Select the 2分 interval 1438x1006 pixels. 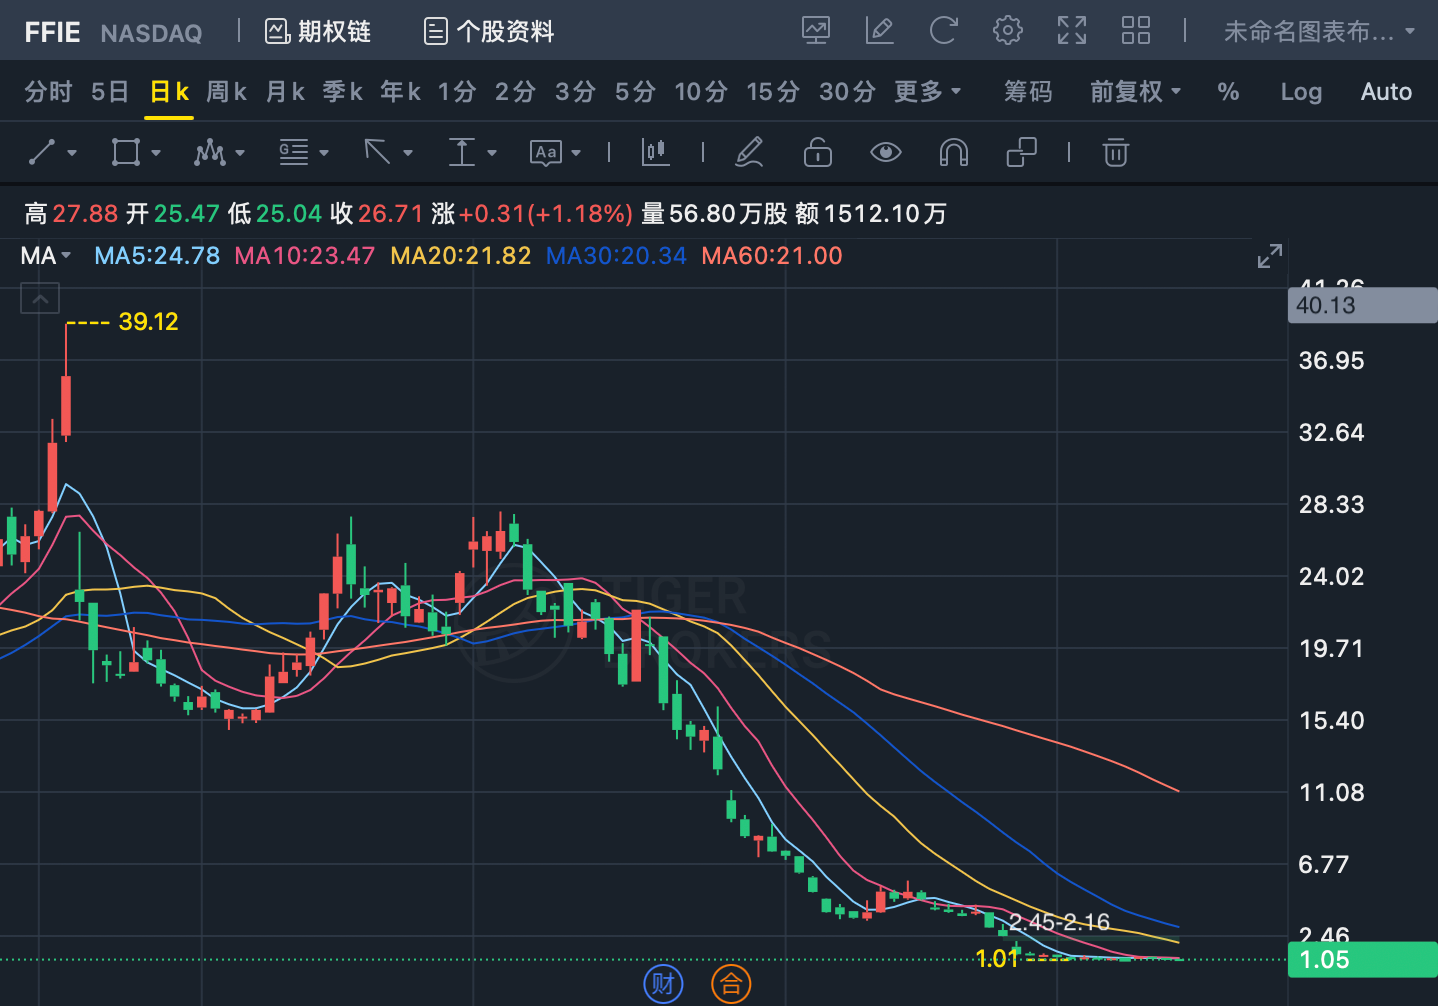click(x=516, y=92)
